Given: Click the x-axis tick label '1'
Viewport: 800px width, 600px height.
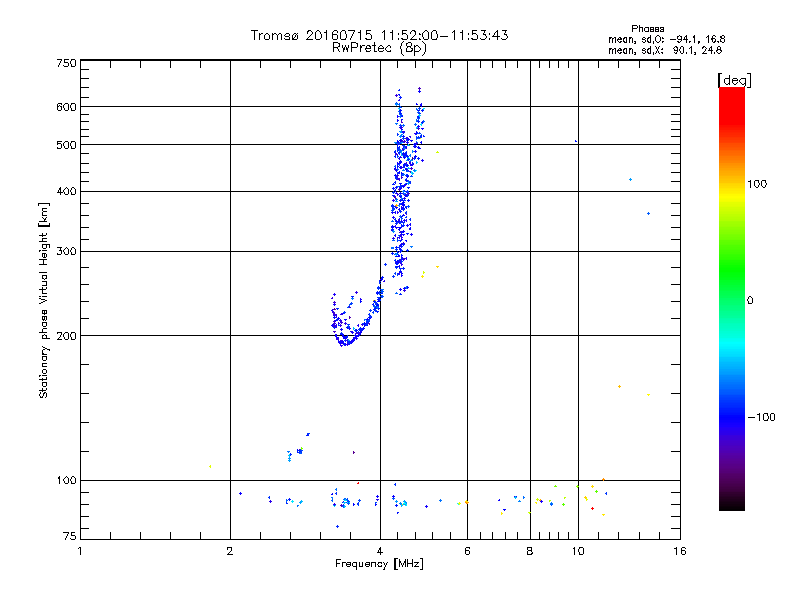Looking at the screenshot, I should coord(80,551).
